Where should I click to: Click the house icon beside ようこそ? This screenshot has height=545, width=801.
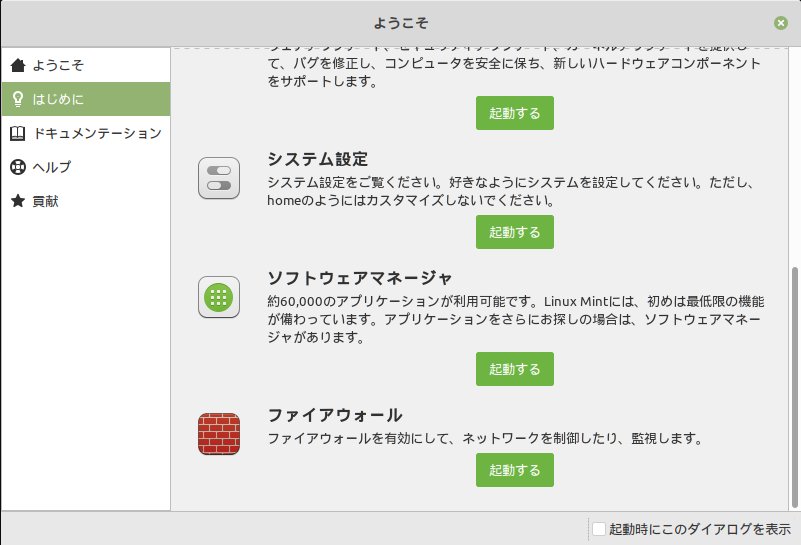18,65
